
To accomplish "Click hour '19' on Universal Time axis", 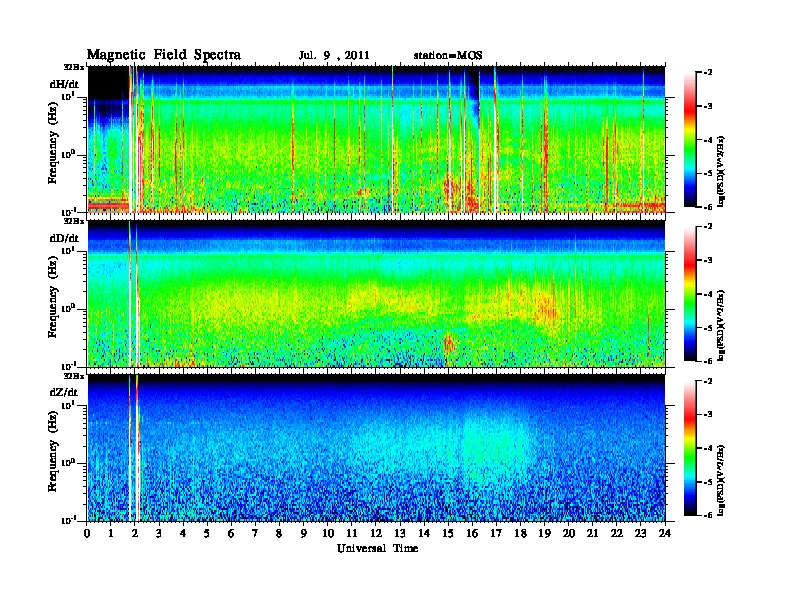I will pos(544,534).
